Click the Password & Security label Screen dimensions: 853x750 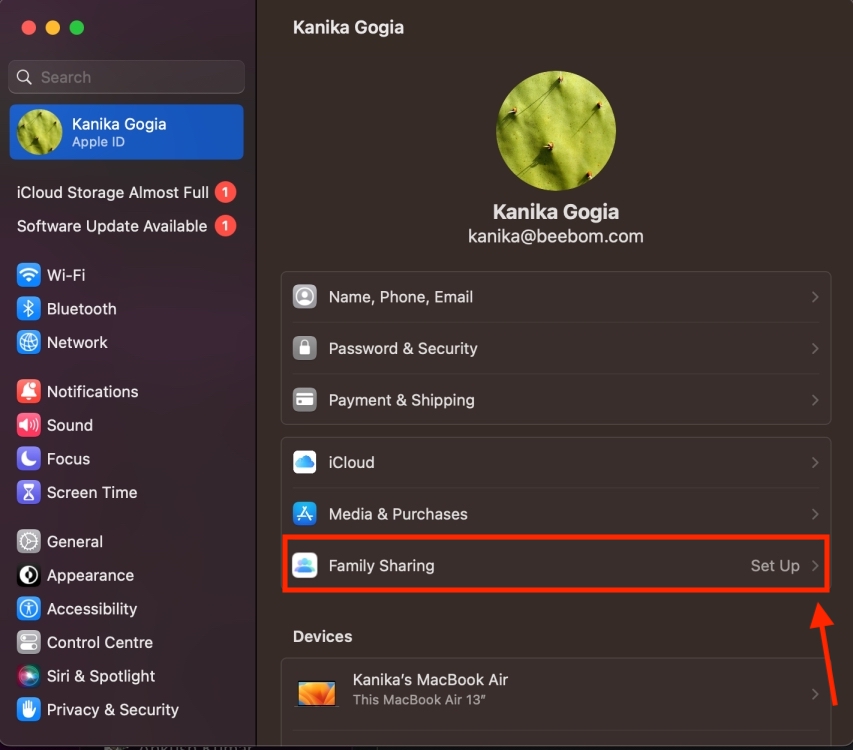pos(403,348)
